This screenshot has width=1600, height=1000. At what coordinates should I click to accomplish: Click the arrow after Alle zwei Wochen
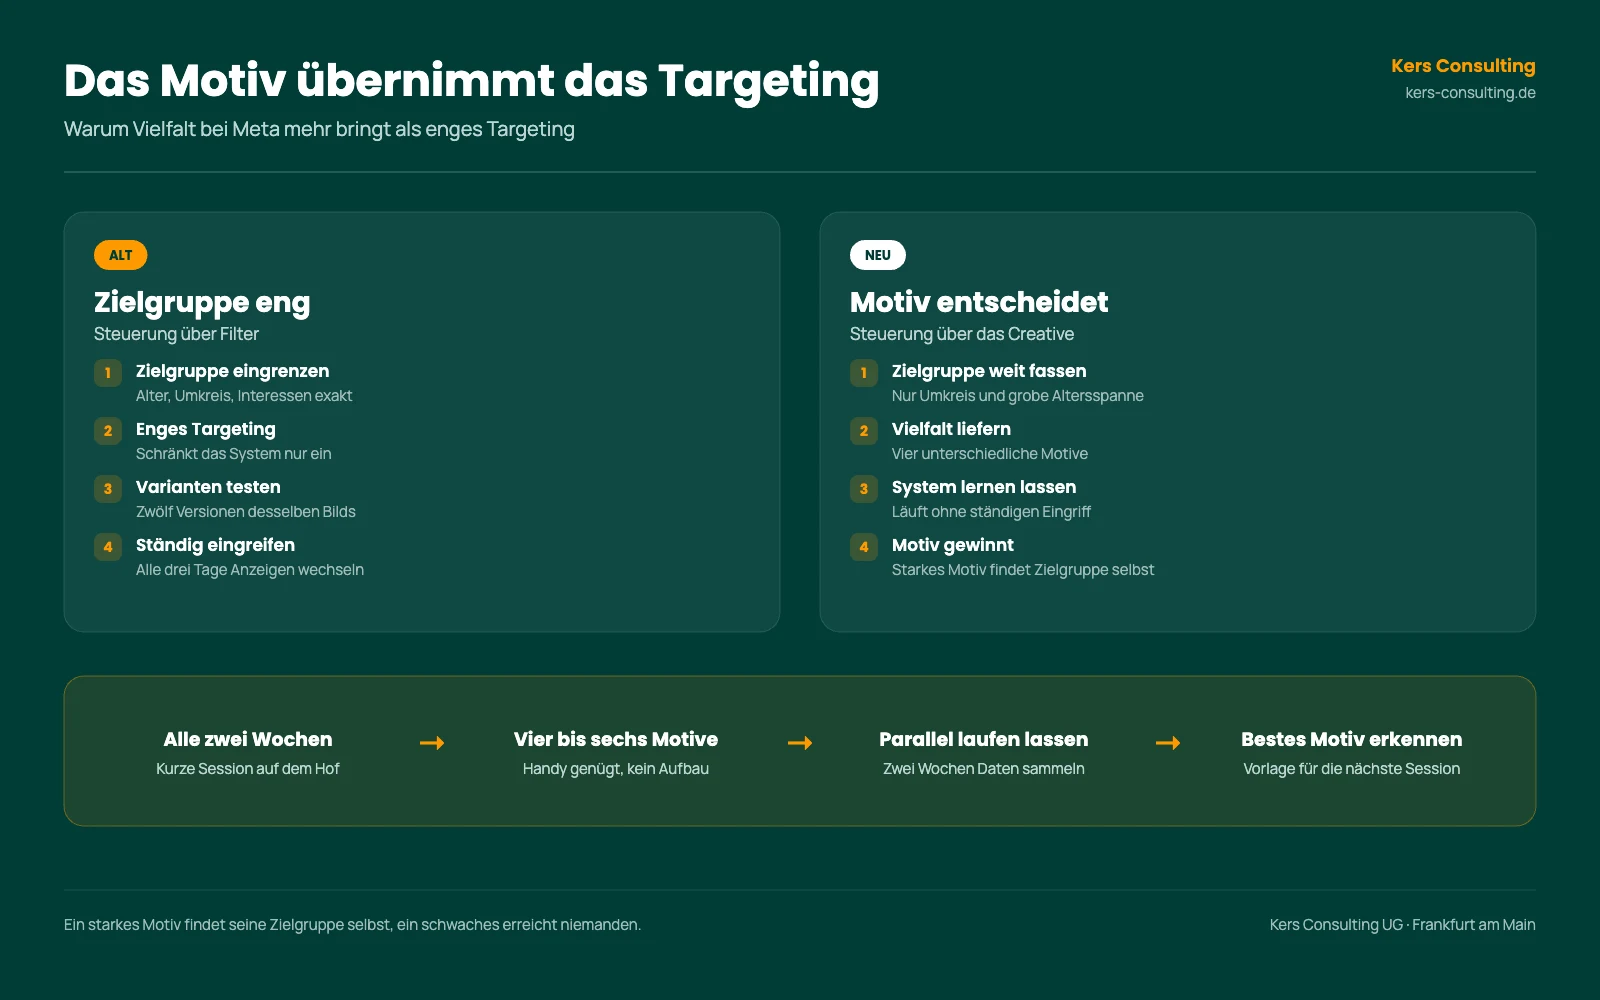[432, 743]
